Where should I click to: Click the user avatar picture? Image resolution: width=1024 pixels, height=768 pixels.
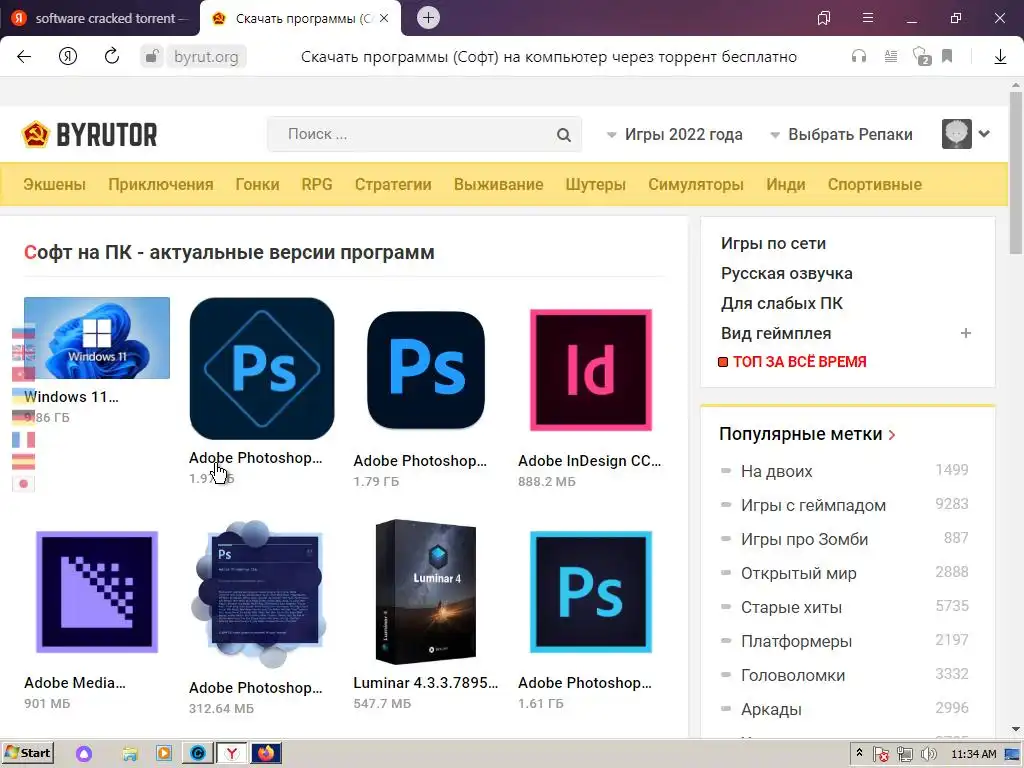(957, 134)
